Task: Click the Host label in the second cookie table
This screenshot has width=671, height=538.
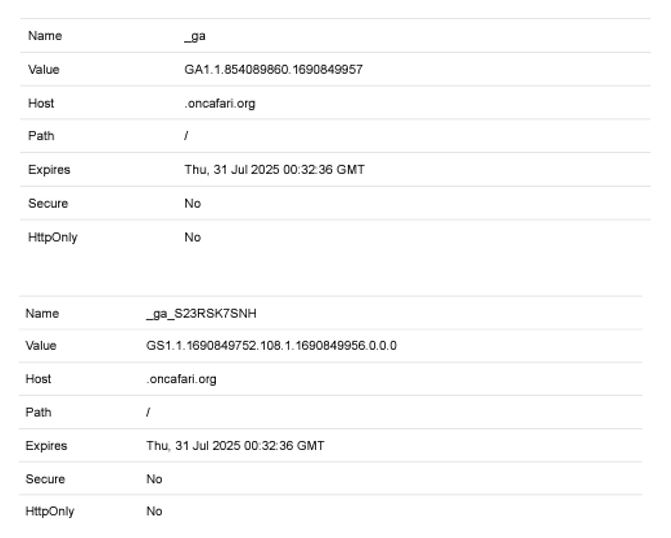Action: (x=38, y=379)
